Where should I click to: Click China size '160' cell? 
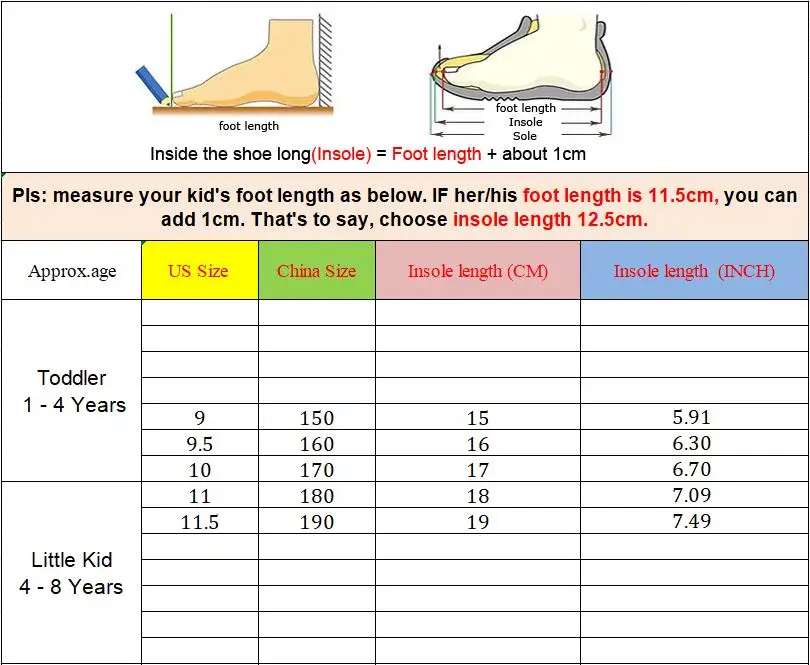coord(317,443)
